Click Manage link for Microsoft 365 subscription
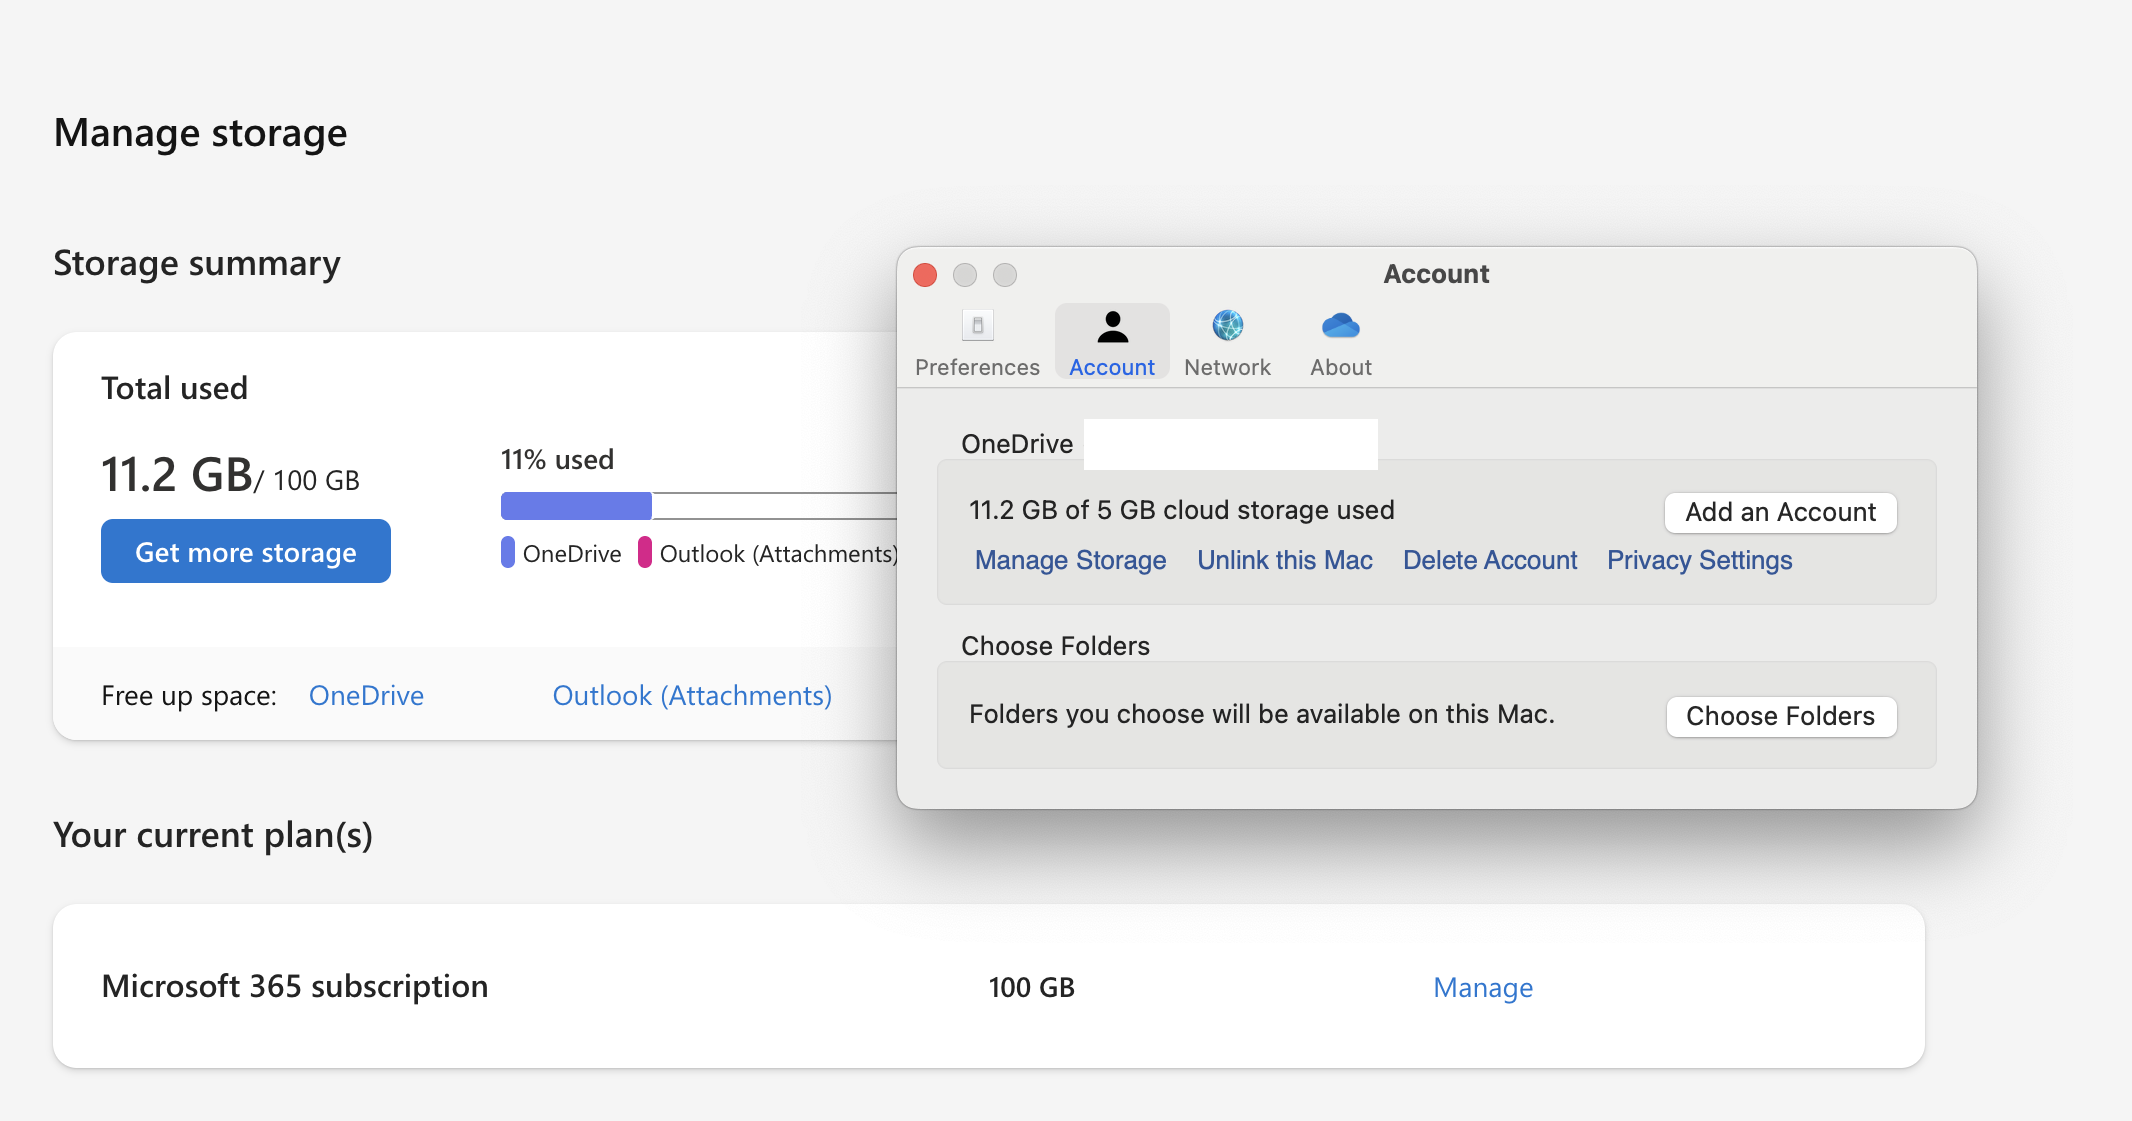 (1483, 987)
